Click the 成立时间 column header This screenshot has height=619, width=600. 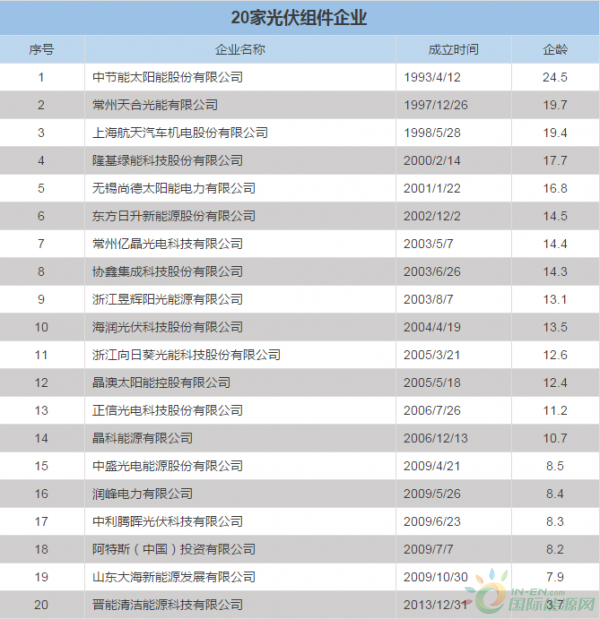pyautogui.click(x=453, y=49)
